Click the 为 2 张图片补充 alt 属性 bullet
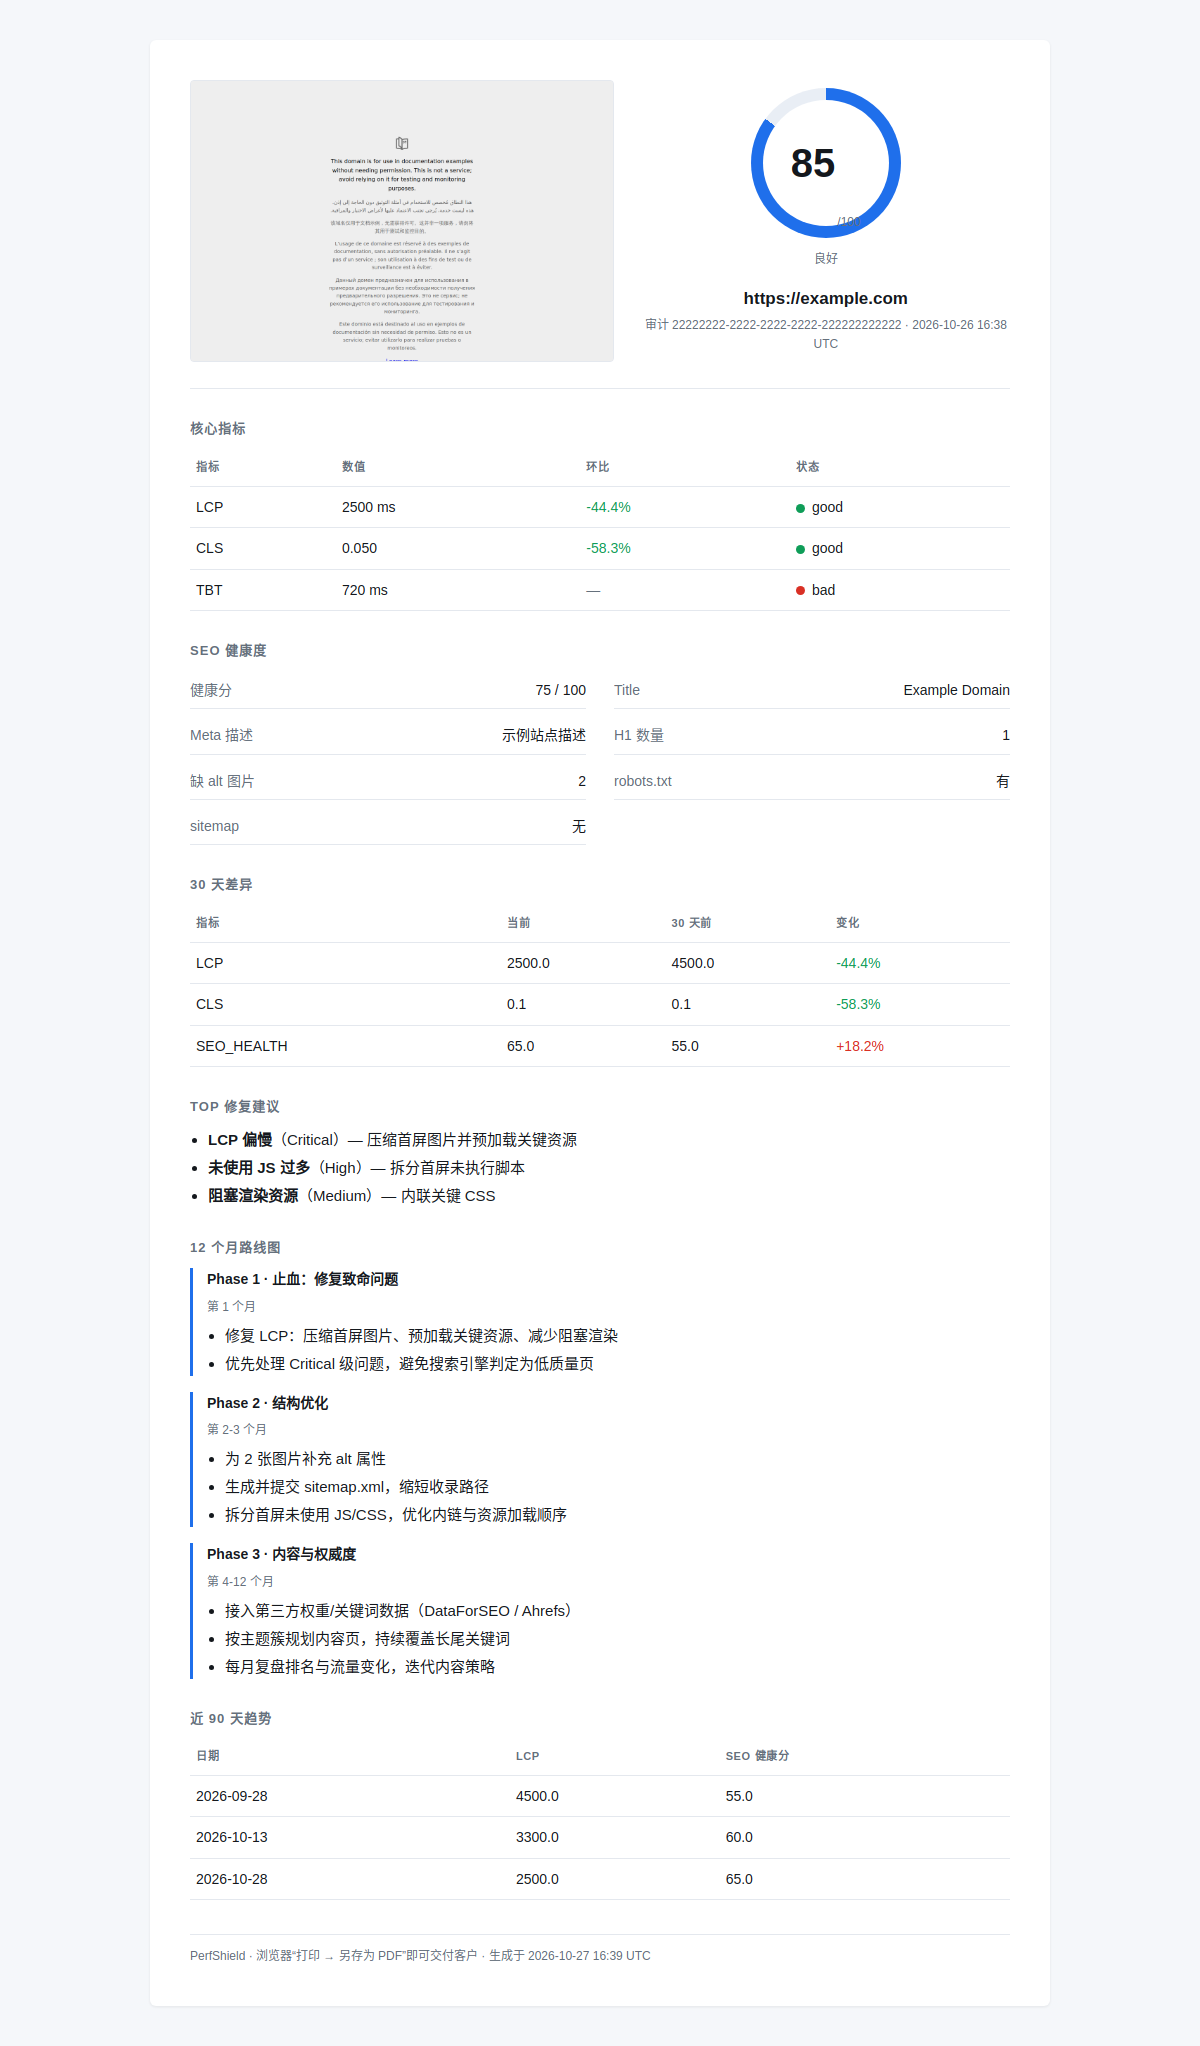Viewport: 1200px width, 2046px height. (x=305, y=1459)
